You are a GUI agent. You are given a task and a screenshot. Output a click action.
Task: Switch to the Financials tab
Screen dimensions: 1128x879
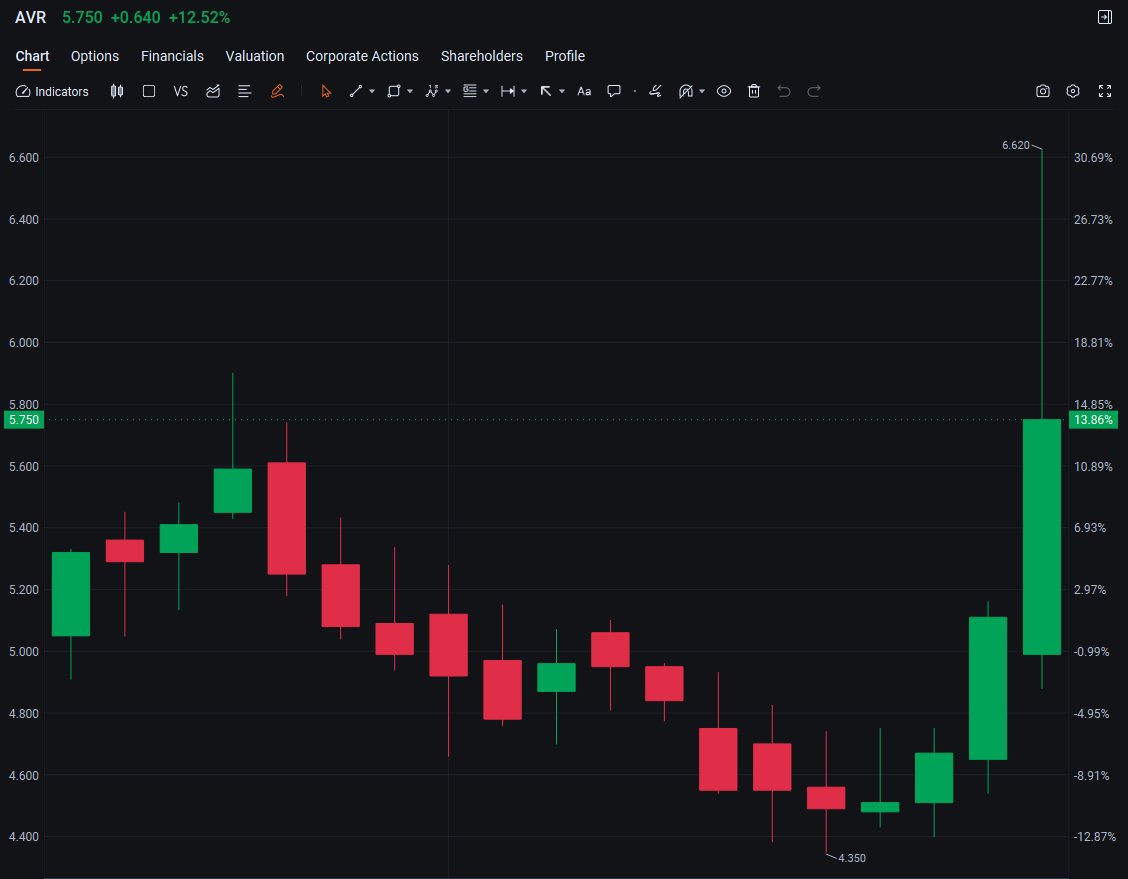coord(172,56)
